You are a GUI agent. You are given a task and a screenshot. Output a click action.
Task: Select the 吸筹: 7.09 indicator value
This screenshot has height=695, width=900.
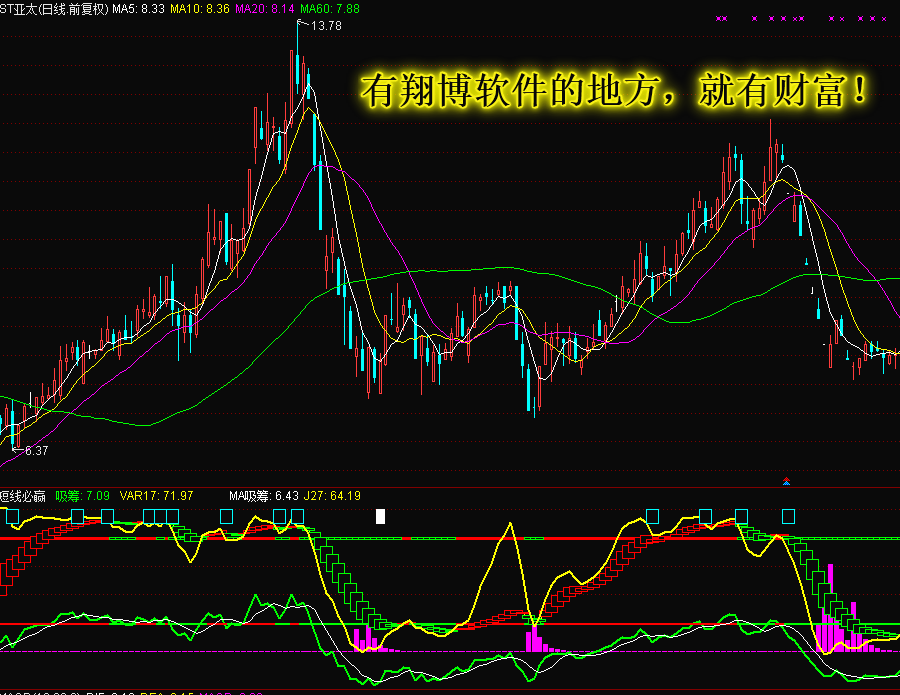tap(83, 496)
